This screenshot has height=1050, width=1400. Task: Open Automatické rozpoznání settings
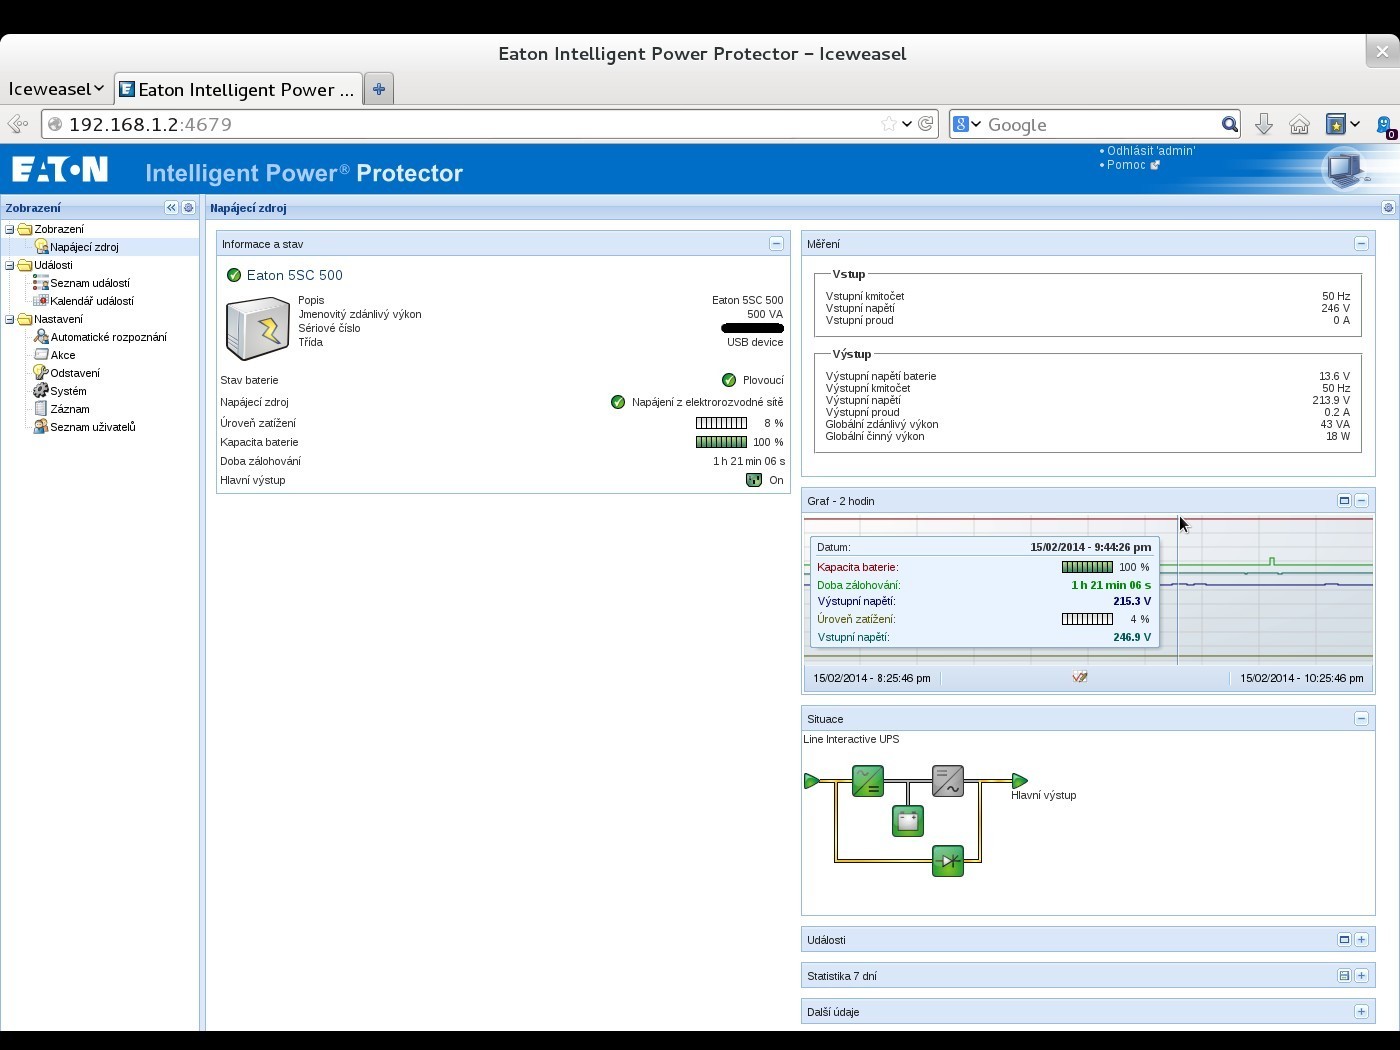[x=109, y=337]
